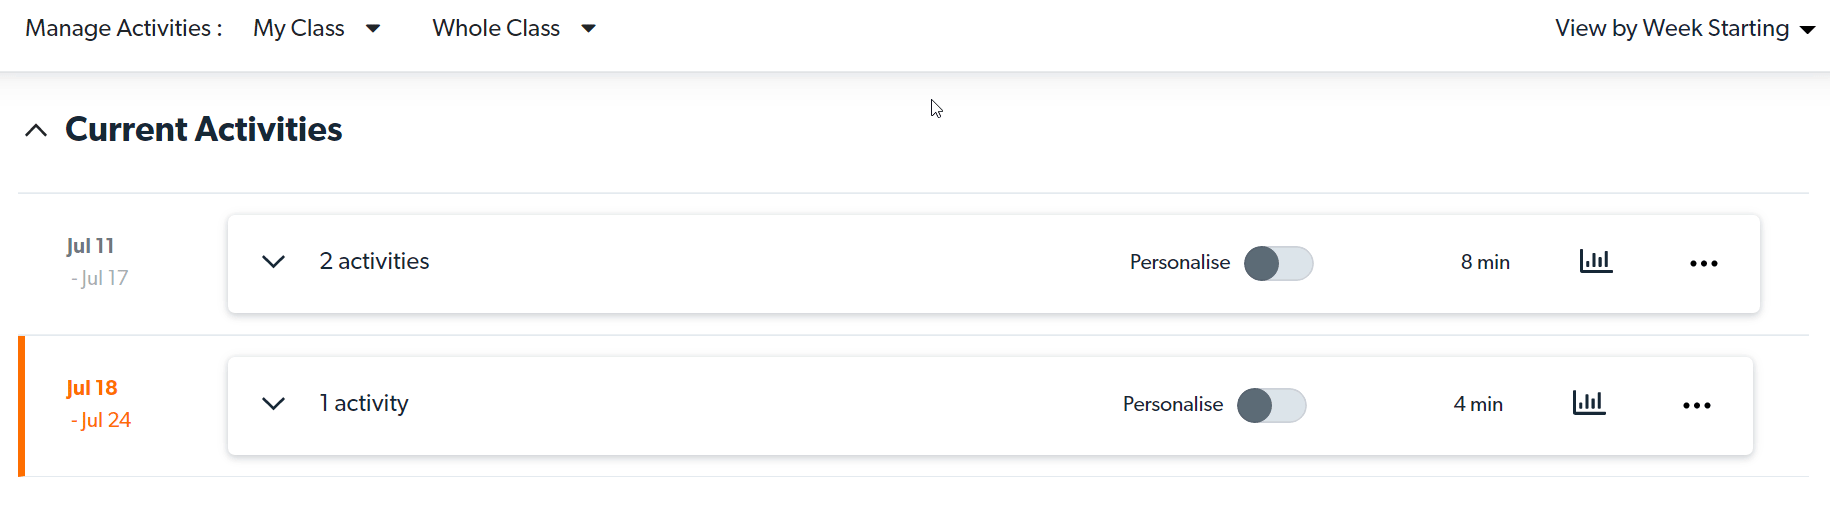1830x507 pixels.
Task: Click the Manage Activities label
Action: coord(122,28)
